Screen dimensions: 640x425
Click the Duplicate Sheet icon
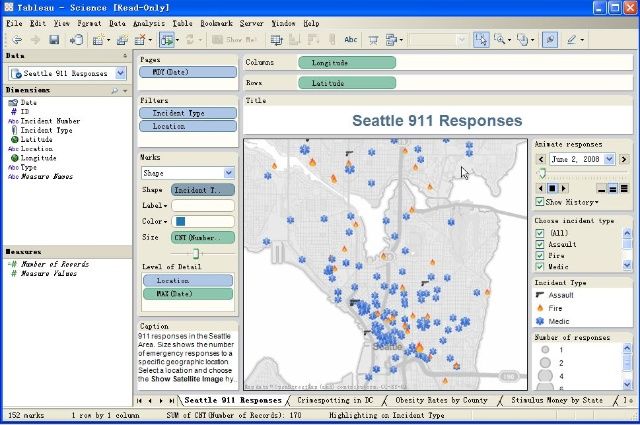point(122,40)
